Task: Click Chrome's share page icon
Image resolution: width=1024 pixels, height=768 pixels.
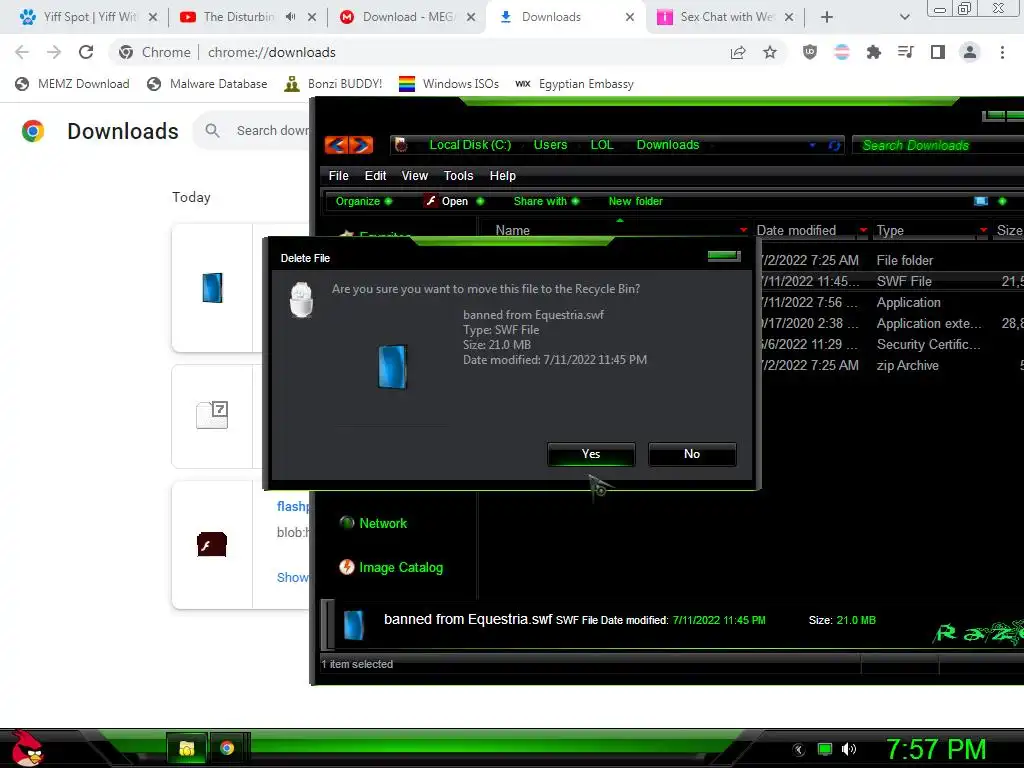Action: coord(738,52)
